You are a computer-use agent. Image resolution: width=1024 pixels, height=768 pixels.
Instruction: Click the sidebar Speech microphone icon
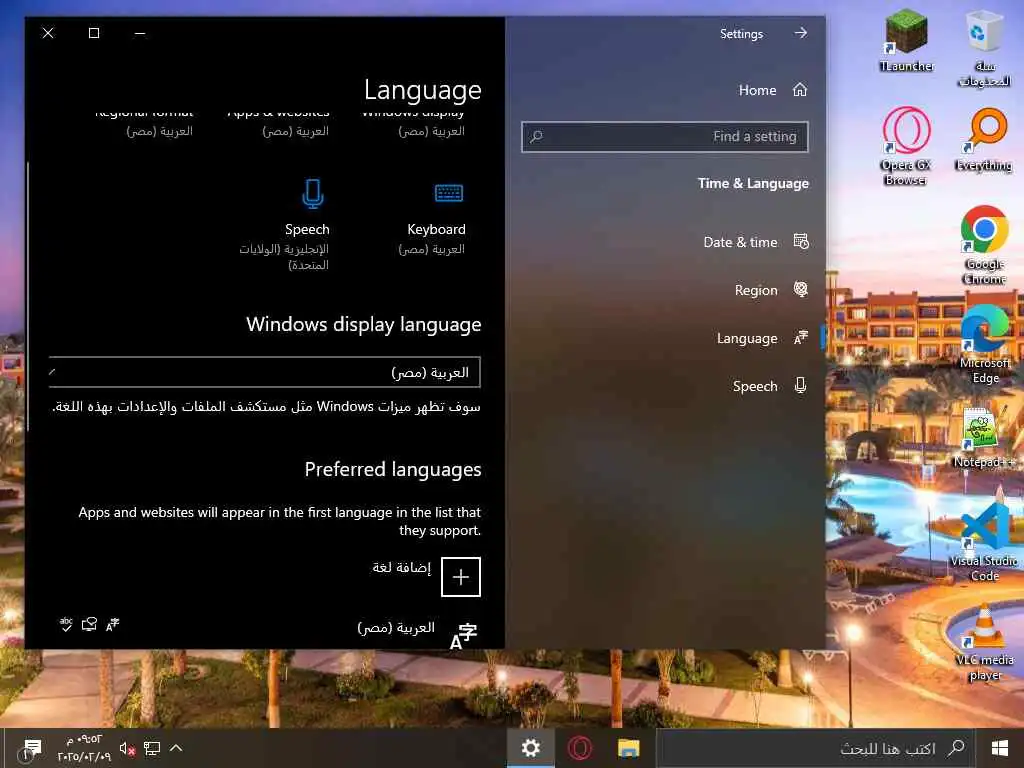click(801, 385)
